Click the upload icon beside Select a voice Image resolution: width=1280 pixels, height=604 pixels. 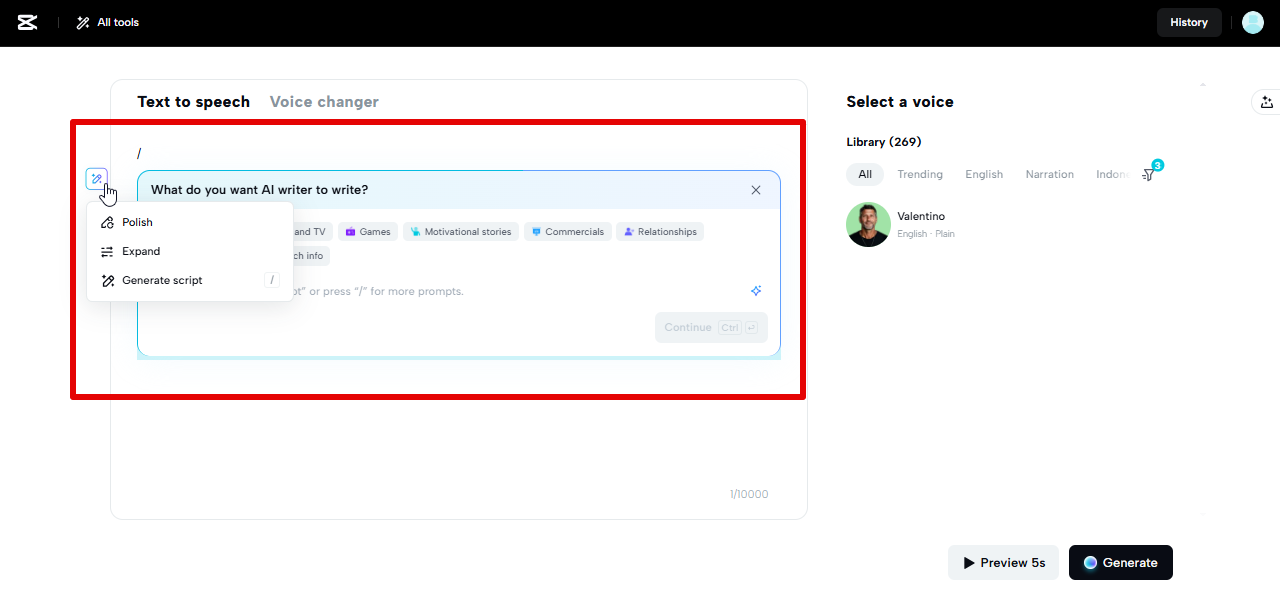coord(1267,102)
